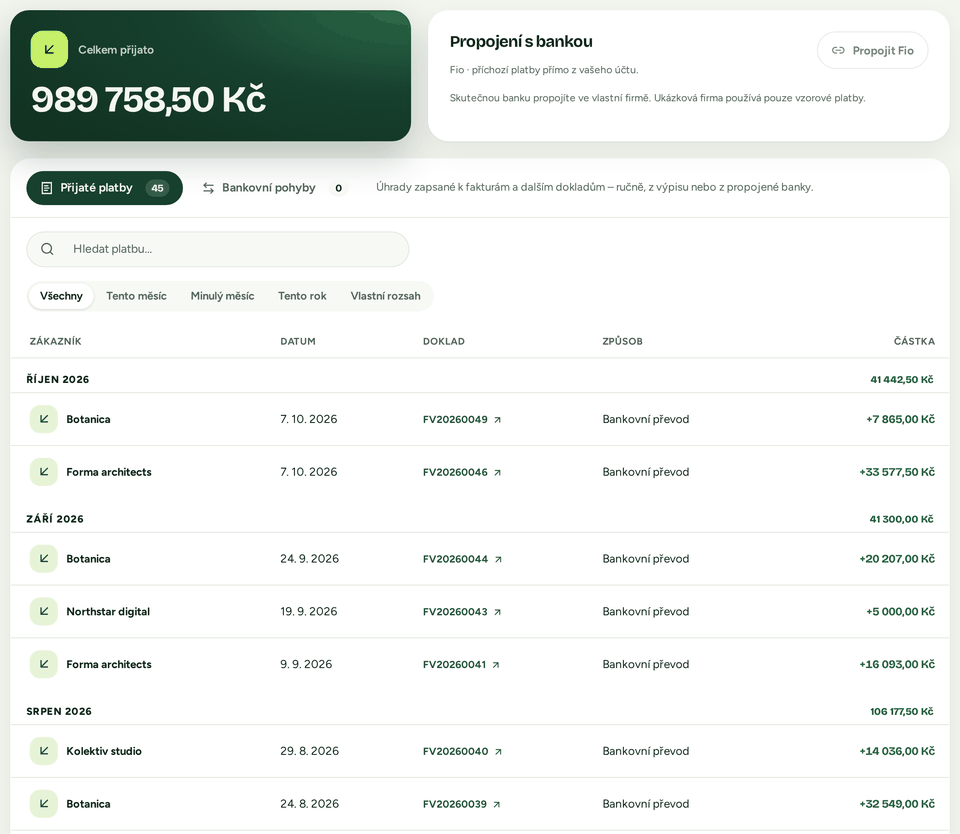Select the Přijaté platby tab
The height and width of the screenshot is (834, 960).
[x=105, y=188]
